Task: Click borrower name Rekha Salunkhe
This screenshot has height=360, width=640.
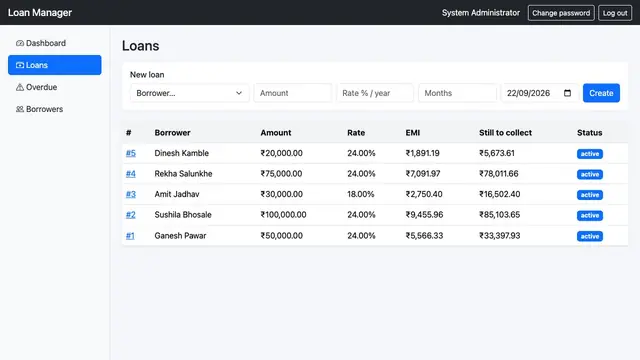Action: click(183, 173)
